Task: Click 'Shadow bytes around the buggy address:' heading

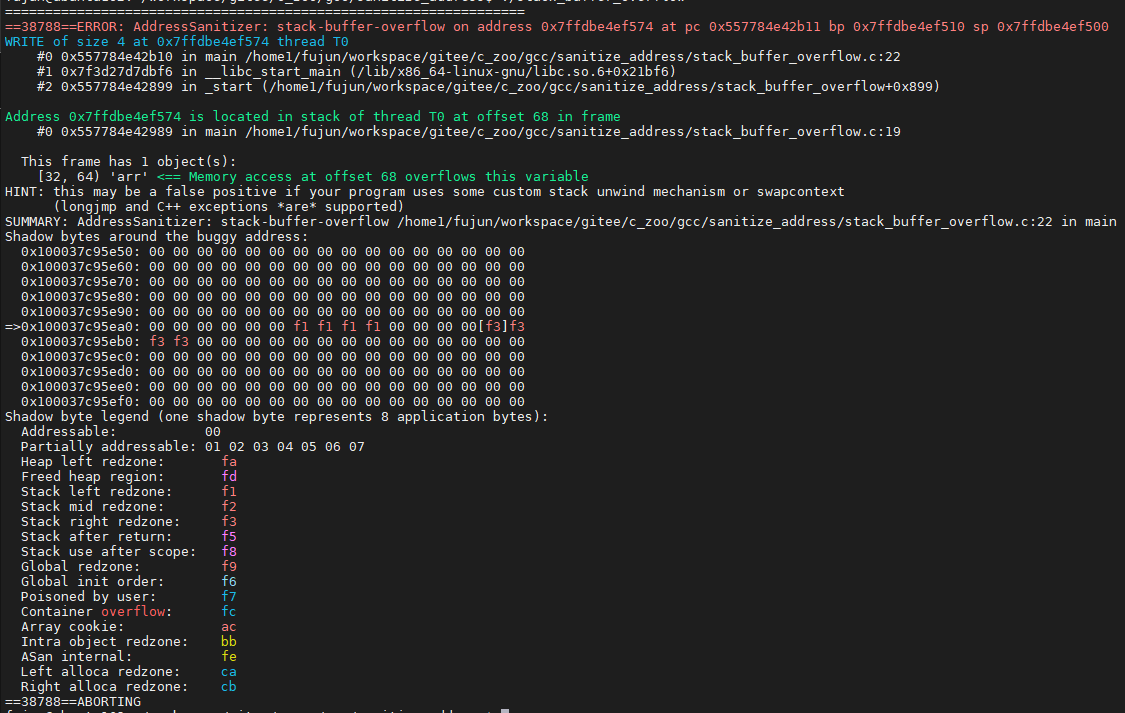Action: click(x=156, y=237)
